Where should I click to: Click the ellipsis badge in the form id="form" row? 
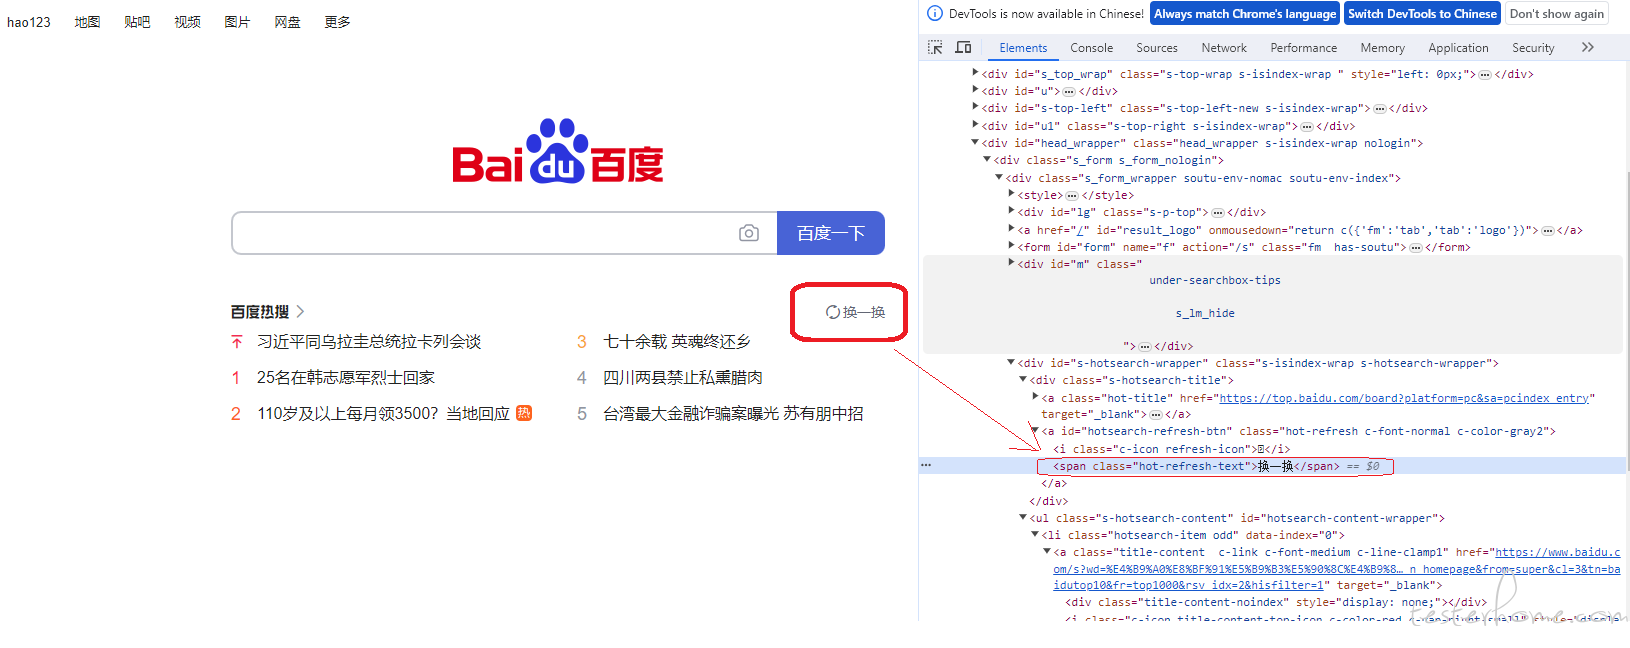coord(1416,248)
